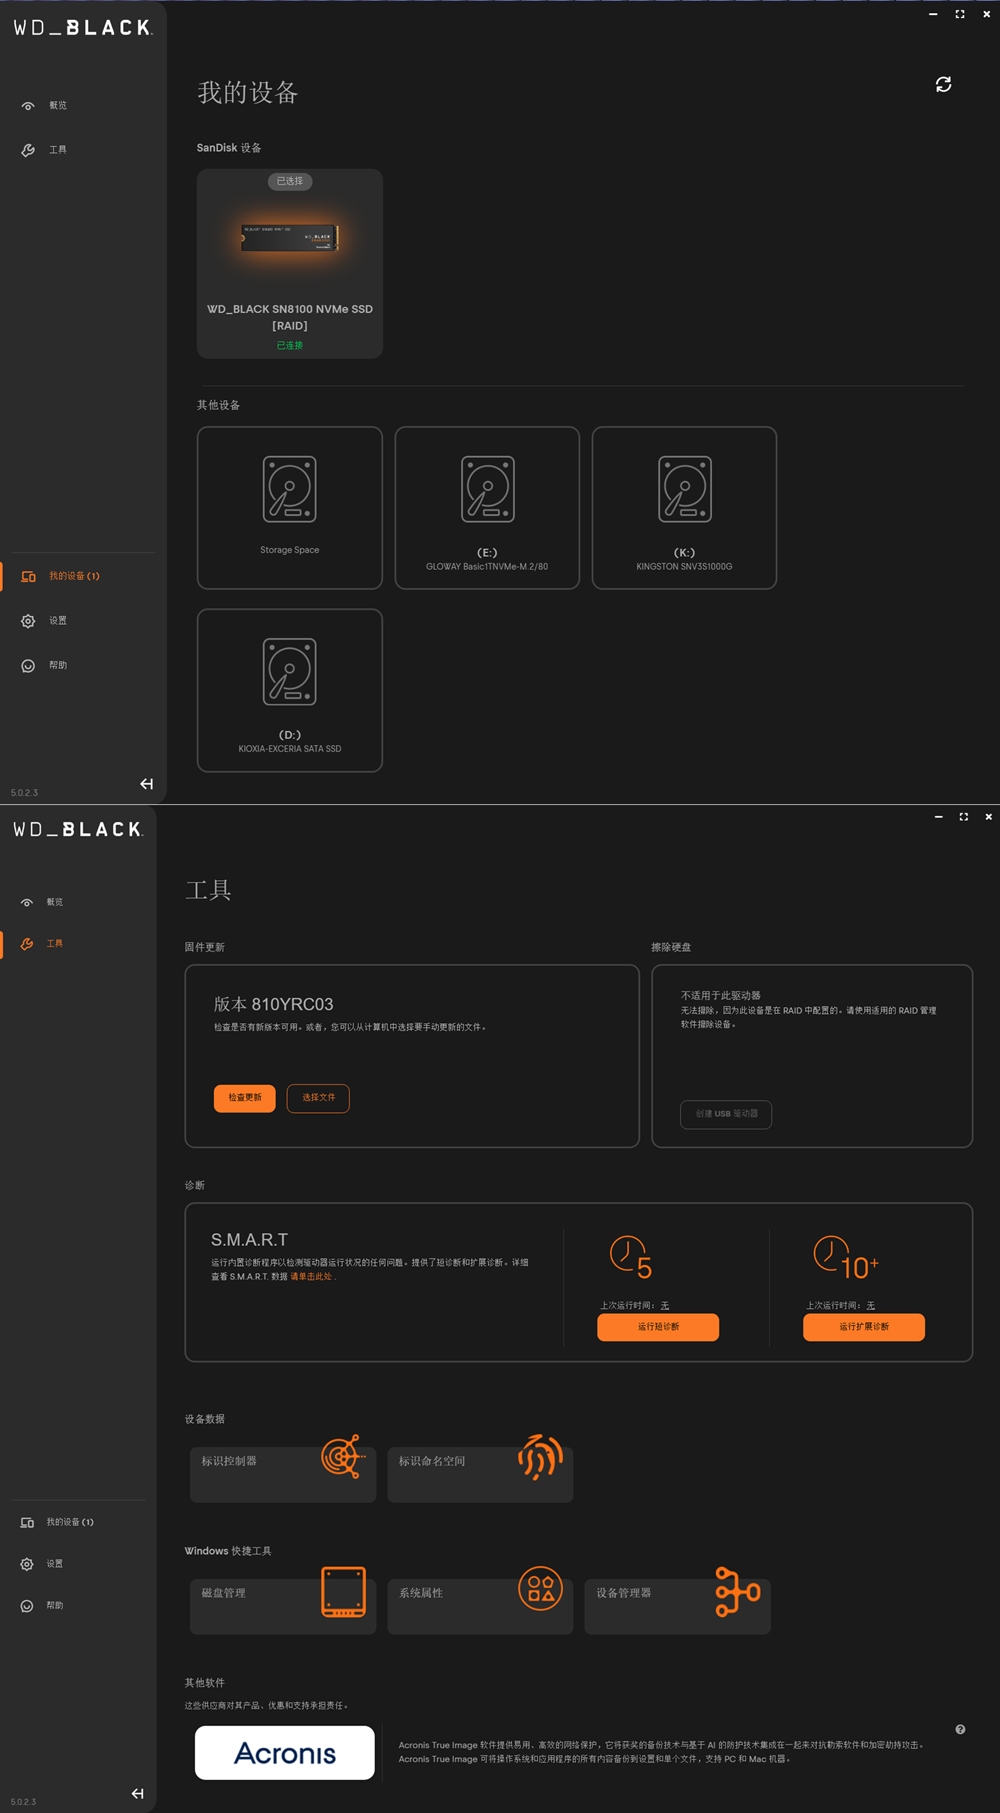This screenshot has height=1813, width=1000.
Task: Run the extended S.M.A.R.T diagnostic
Action: click(x=864, y=1327)
